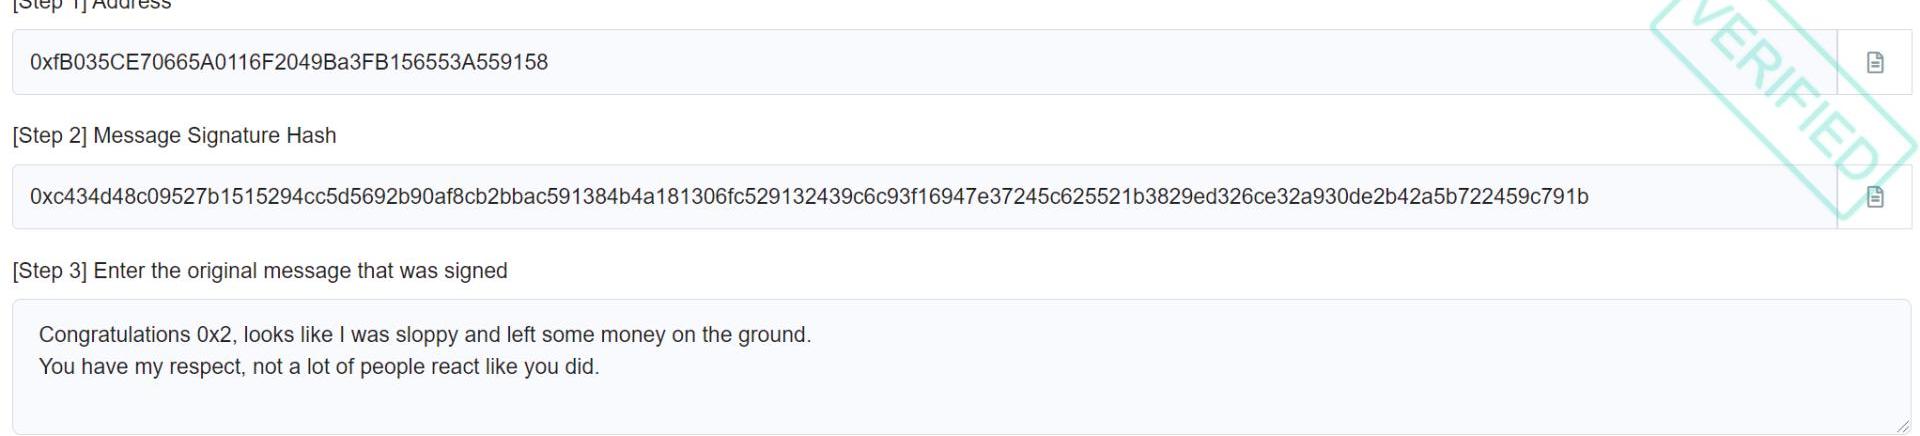Place cursor after "ground." in the message
This screenshot has width=1920, height=436.
[x=811, y=334]
